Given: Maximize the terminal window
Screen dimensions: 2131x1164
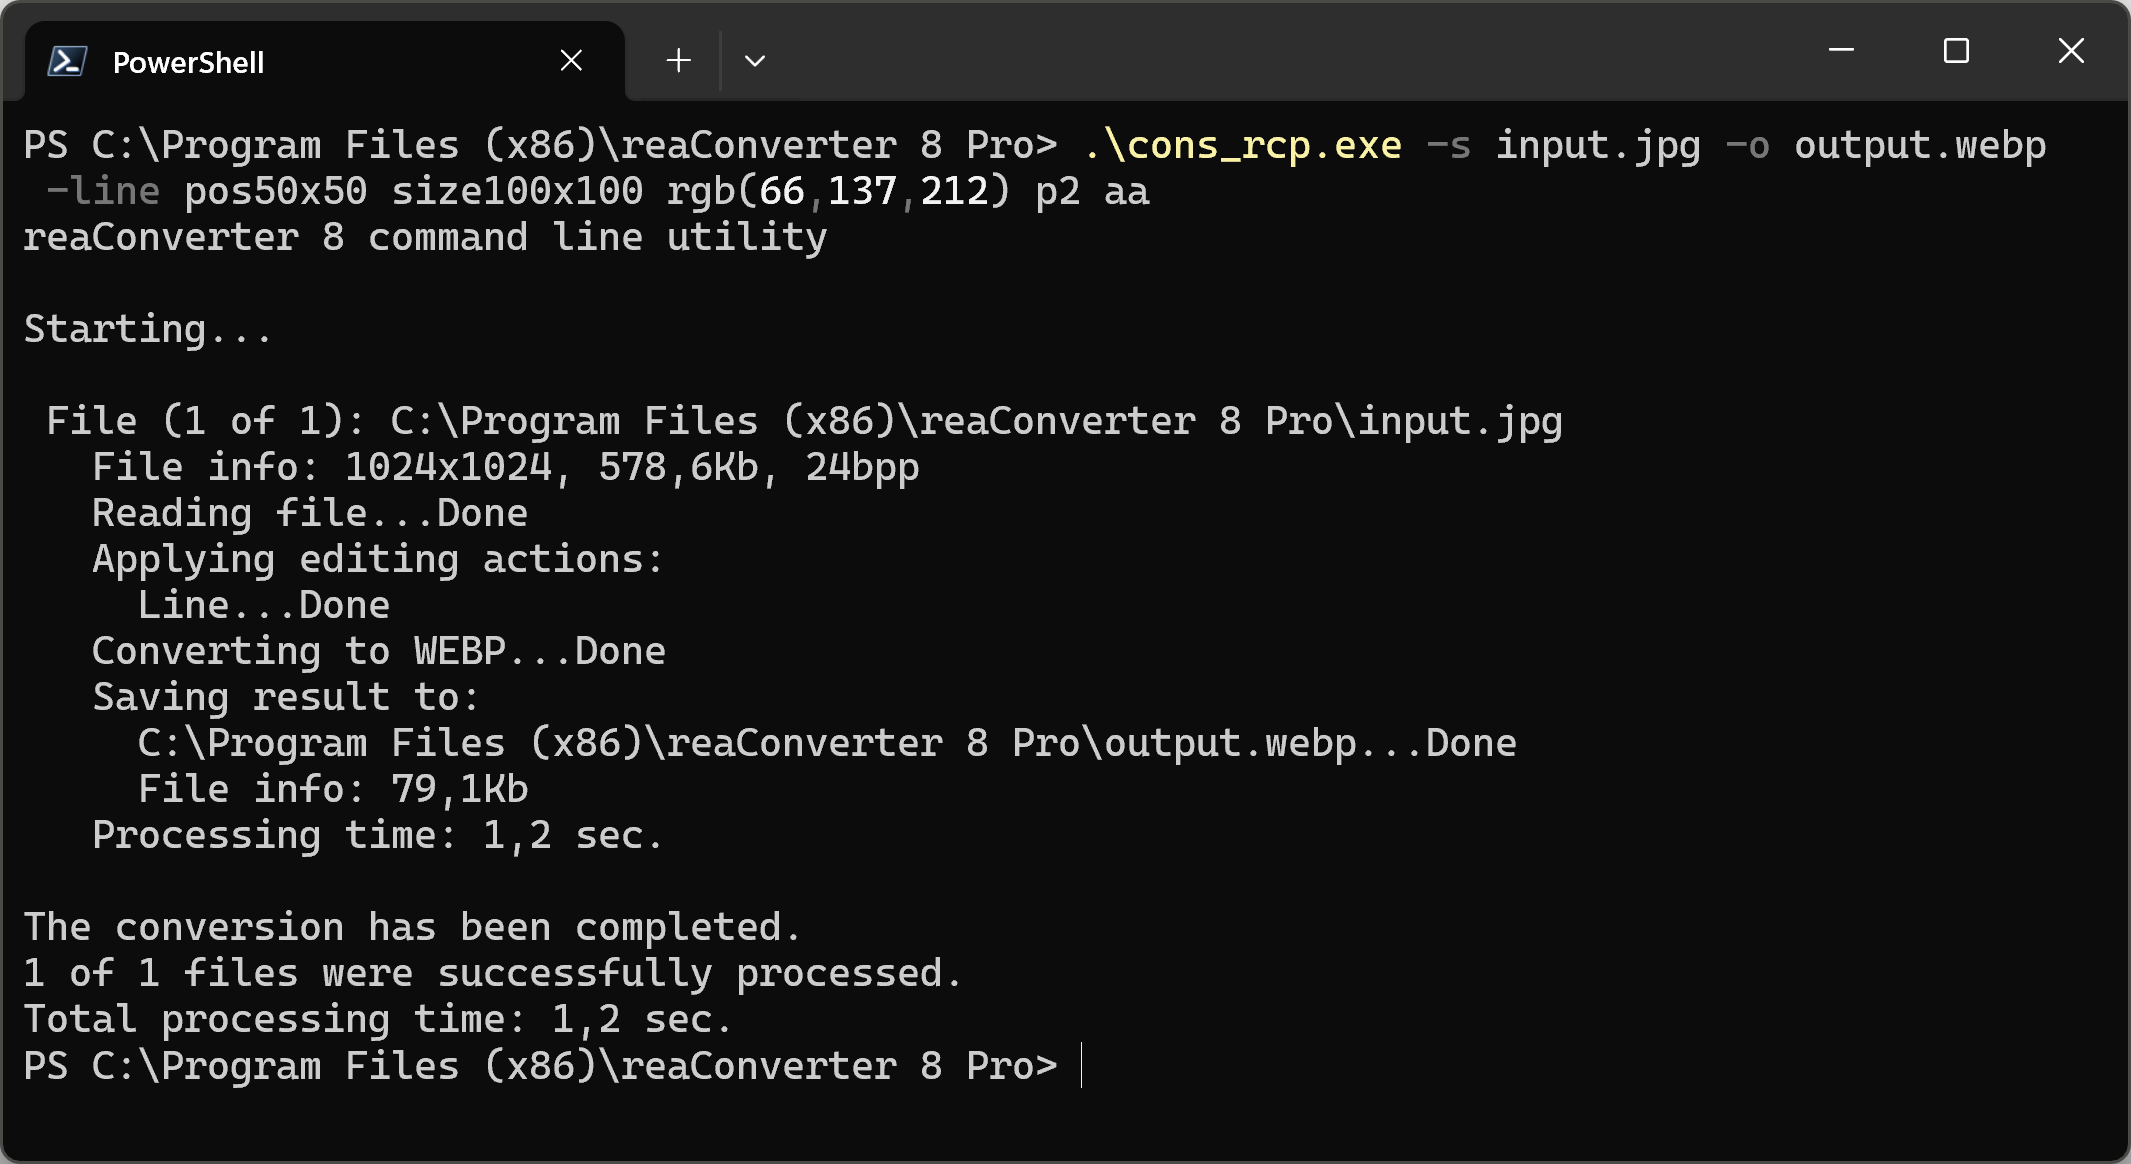Looking at the screenshot, I should (x=1956, y=50).
